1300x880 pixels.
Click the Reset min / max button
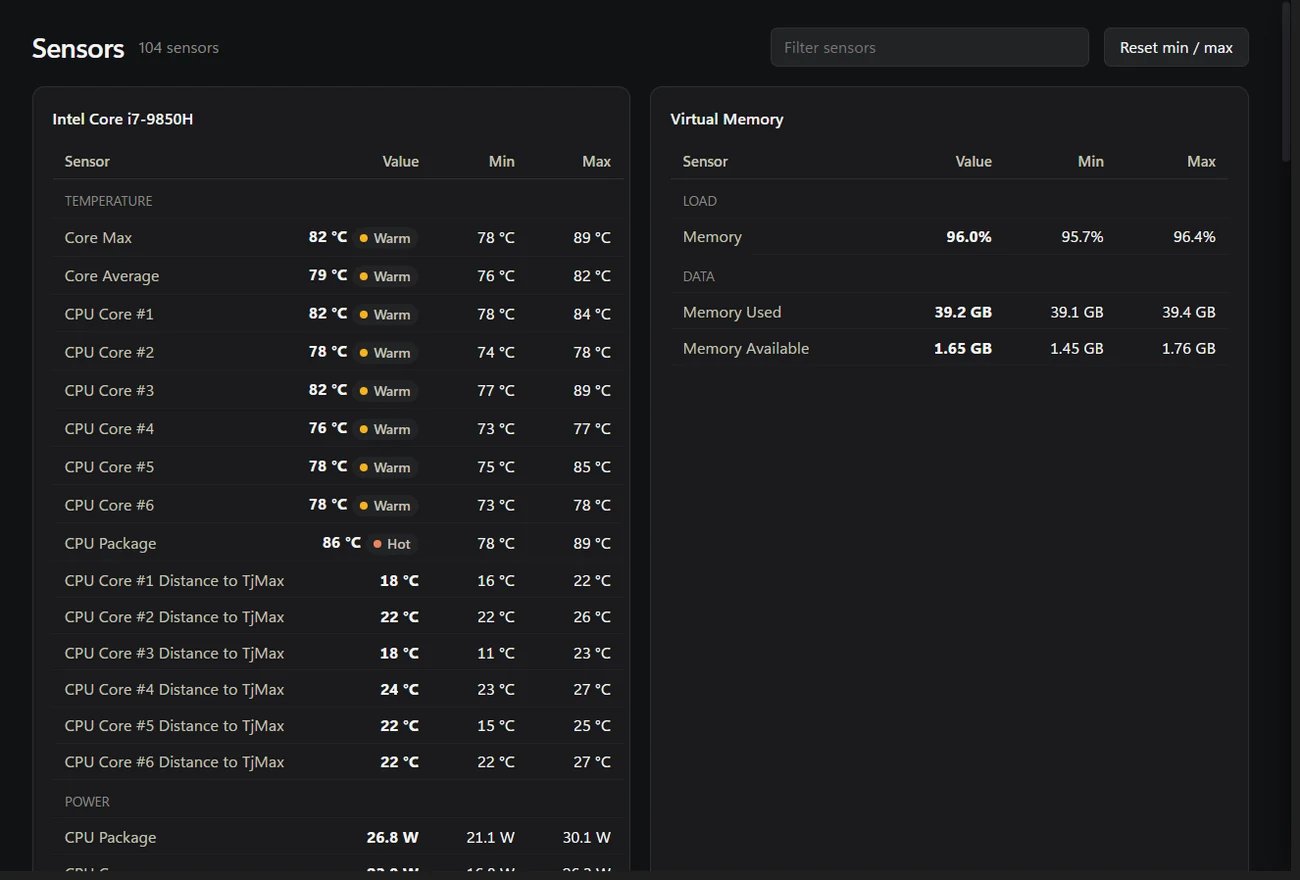tap(1176, 47)
